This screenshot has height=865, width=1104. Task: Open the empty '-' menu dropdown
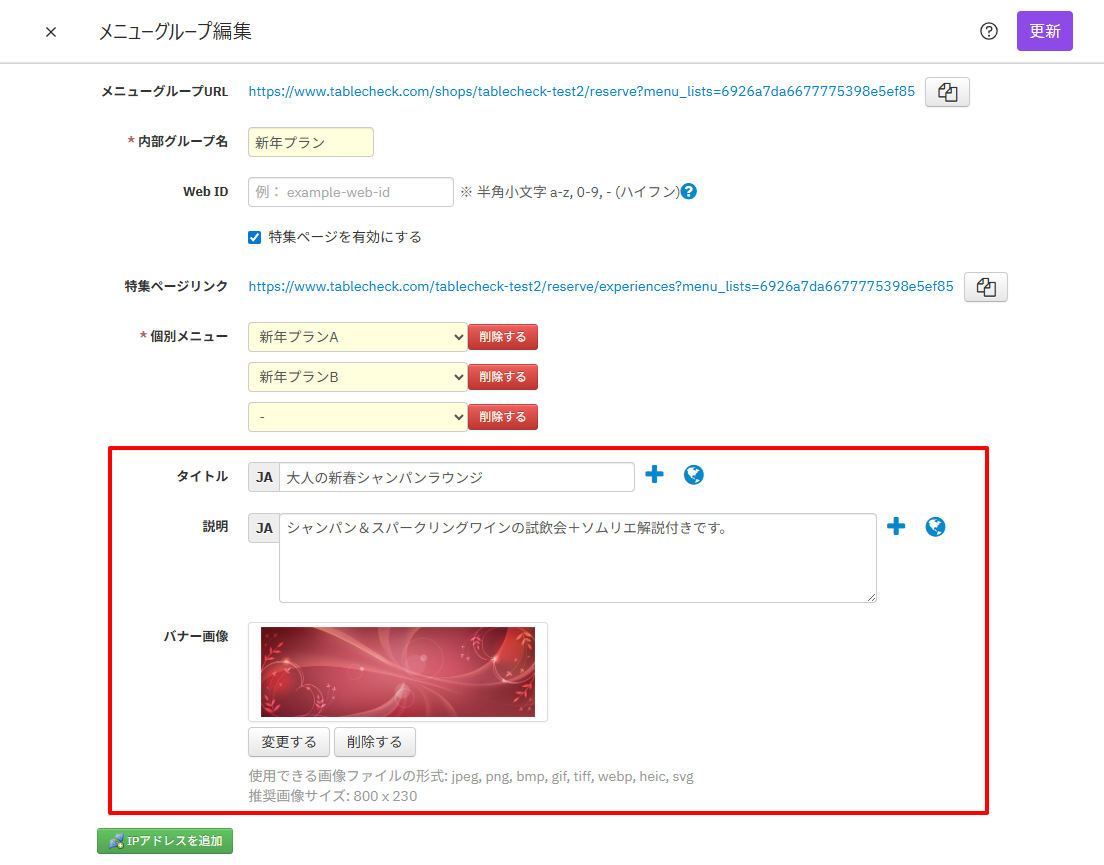click(x=358, y=417)
